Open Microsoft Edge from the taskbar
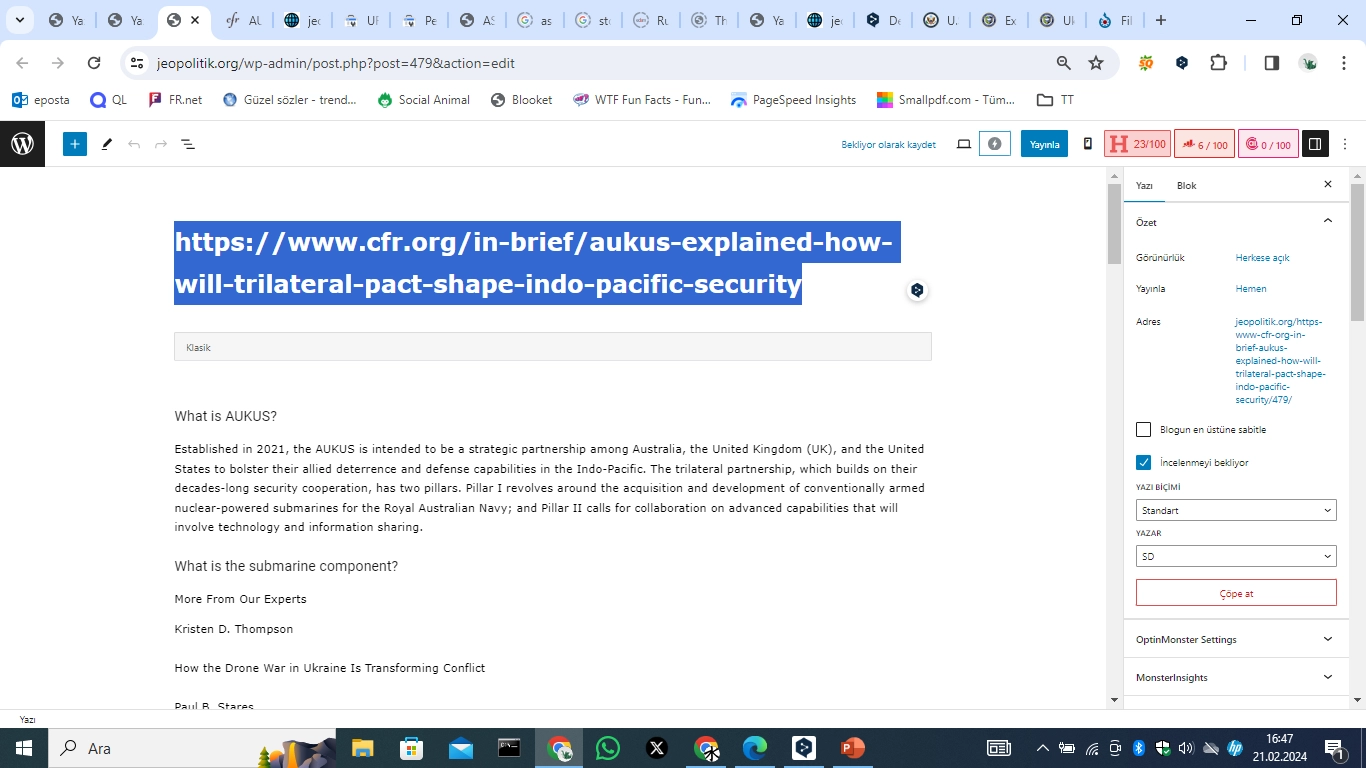This screenshot has width=1366, height=768. pos(754,748)
